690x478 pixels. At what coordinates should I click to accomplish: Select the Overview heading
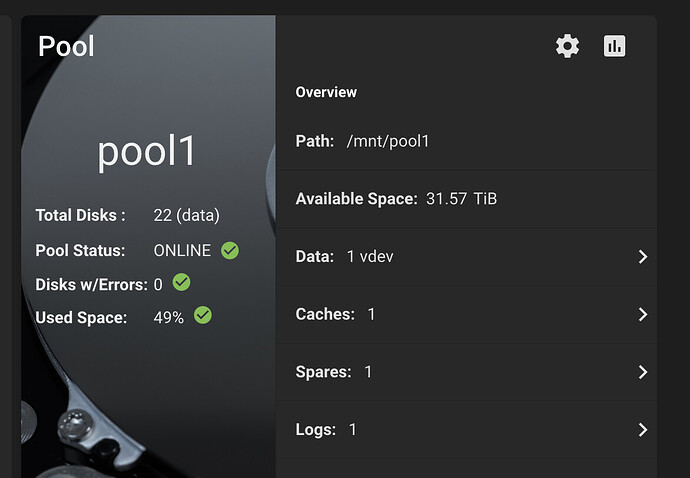tap(326, 92)
